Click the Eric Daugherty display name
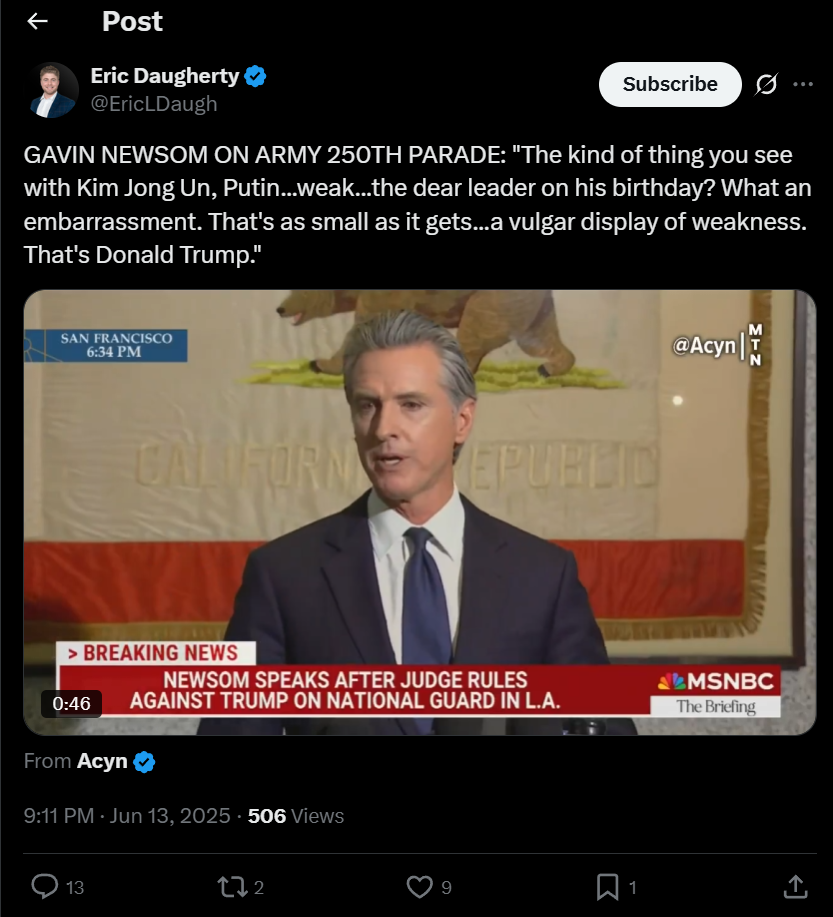This screenshot has height=917, width=833. (x=165, y=76)
